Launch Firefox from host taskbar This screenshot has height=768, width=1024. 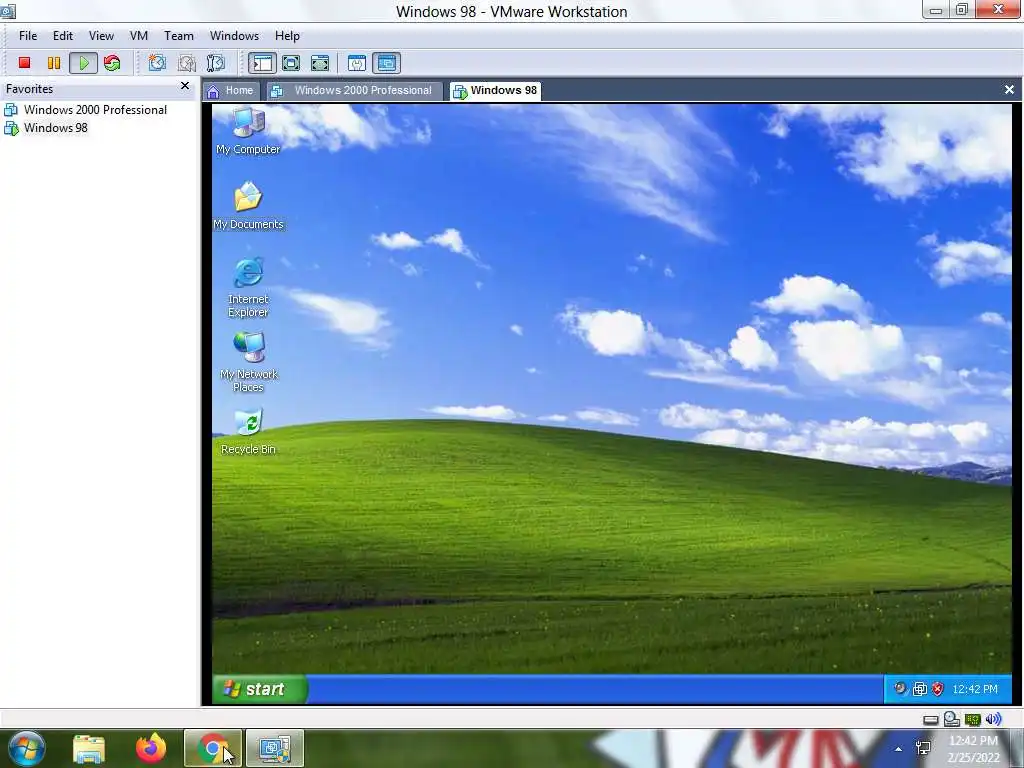pyautogui.click(x=151, y=748)
